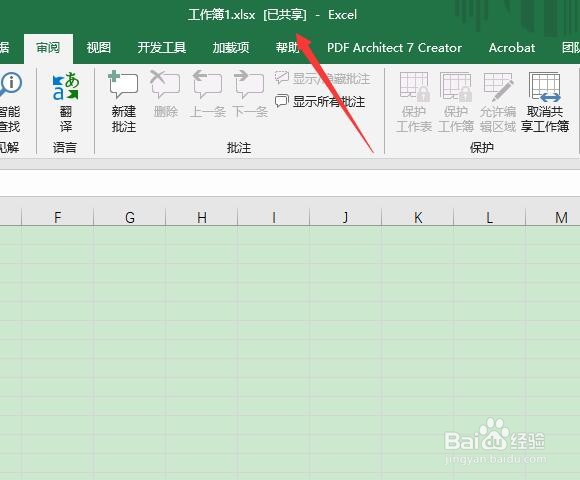Viewport: 580px width, 480px height.
Task: Select column J header
Action: coord(345,217)
